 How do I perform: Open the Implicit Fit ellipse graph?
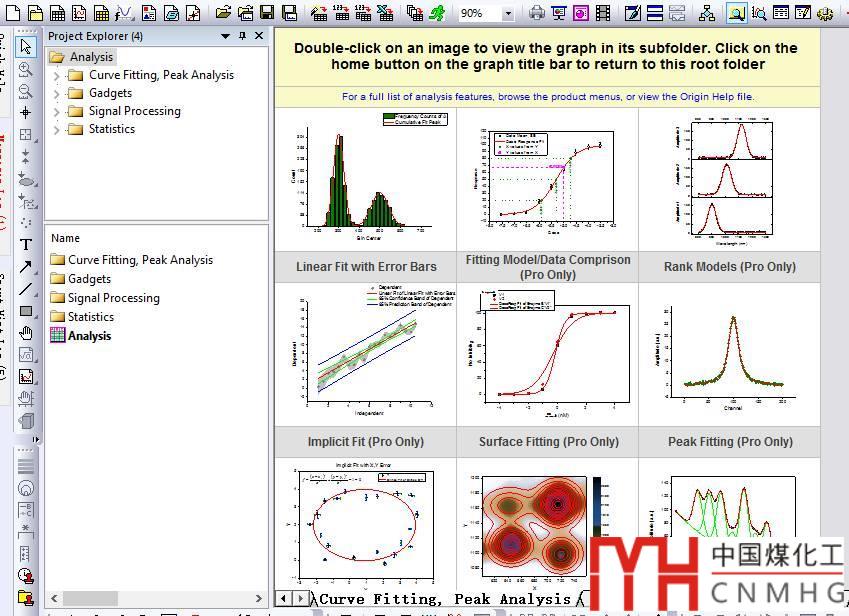[365, 523]
